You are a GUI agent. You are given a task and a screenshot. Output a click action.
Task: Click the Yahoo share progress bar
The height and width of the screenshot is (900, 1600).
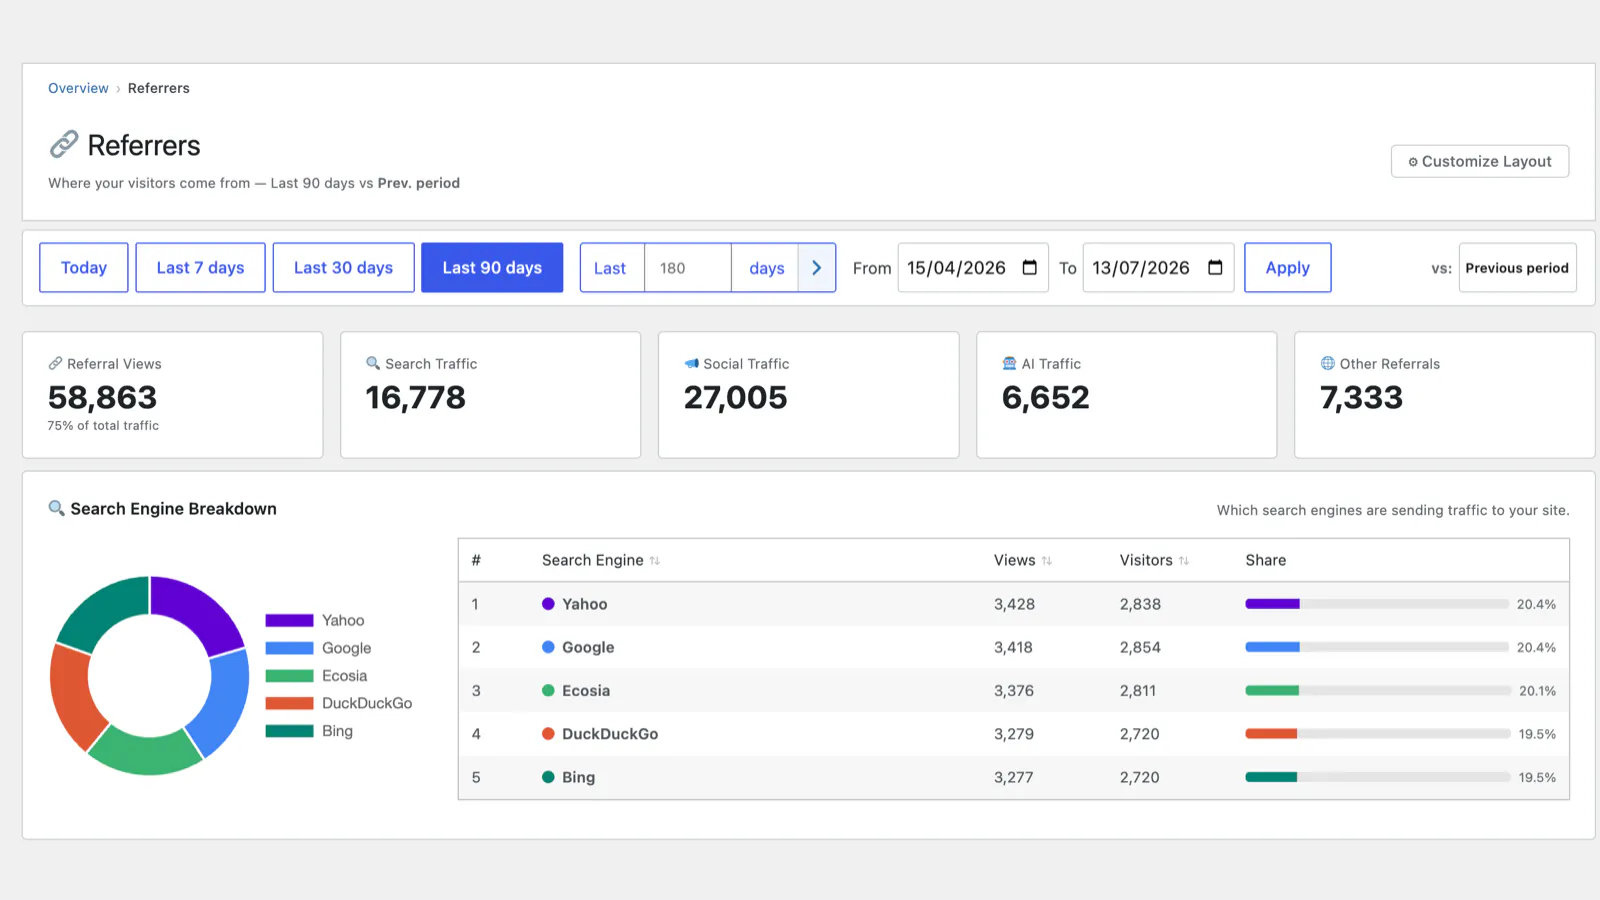(1377, 604)
